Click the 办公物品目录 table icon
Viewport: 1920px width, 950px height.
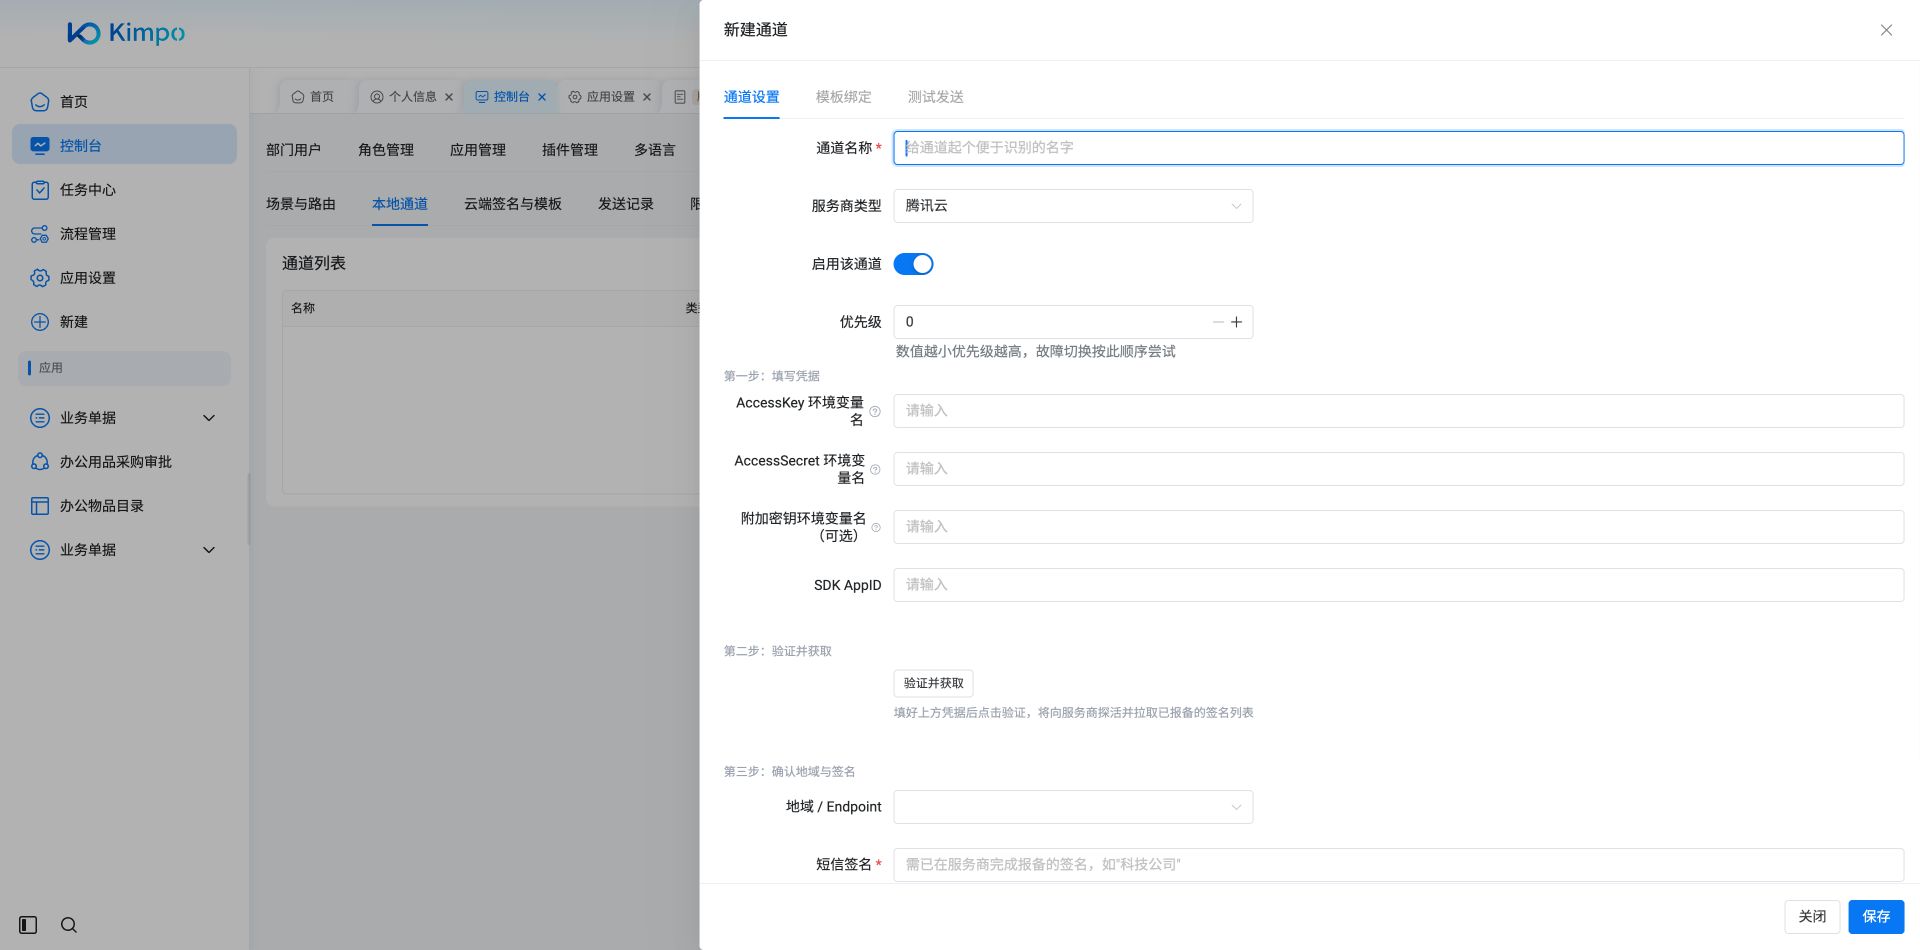pyautogui.click(x=40, y=506)
